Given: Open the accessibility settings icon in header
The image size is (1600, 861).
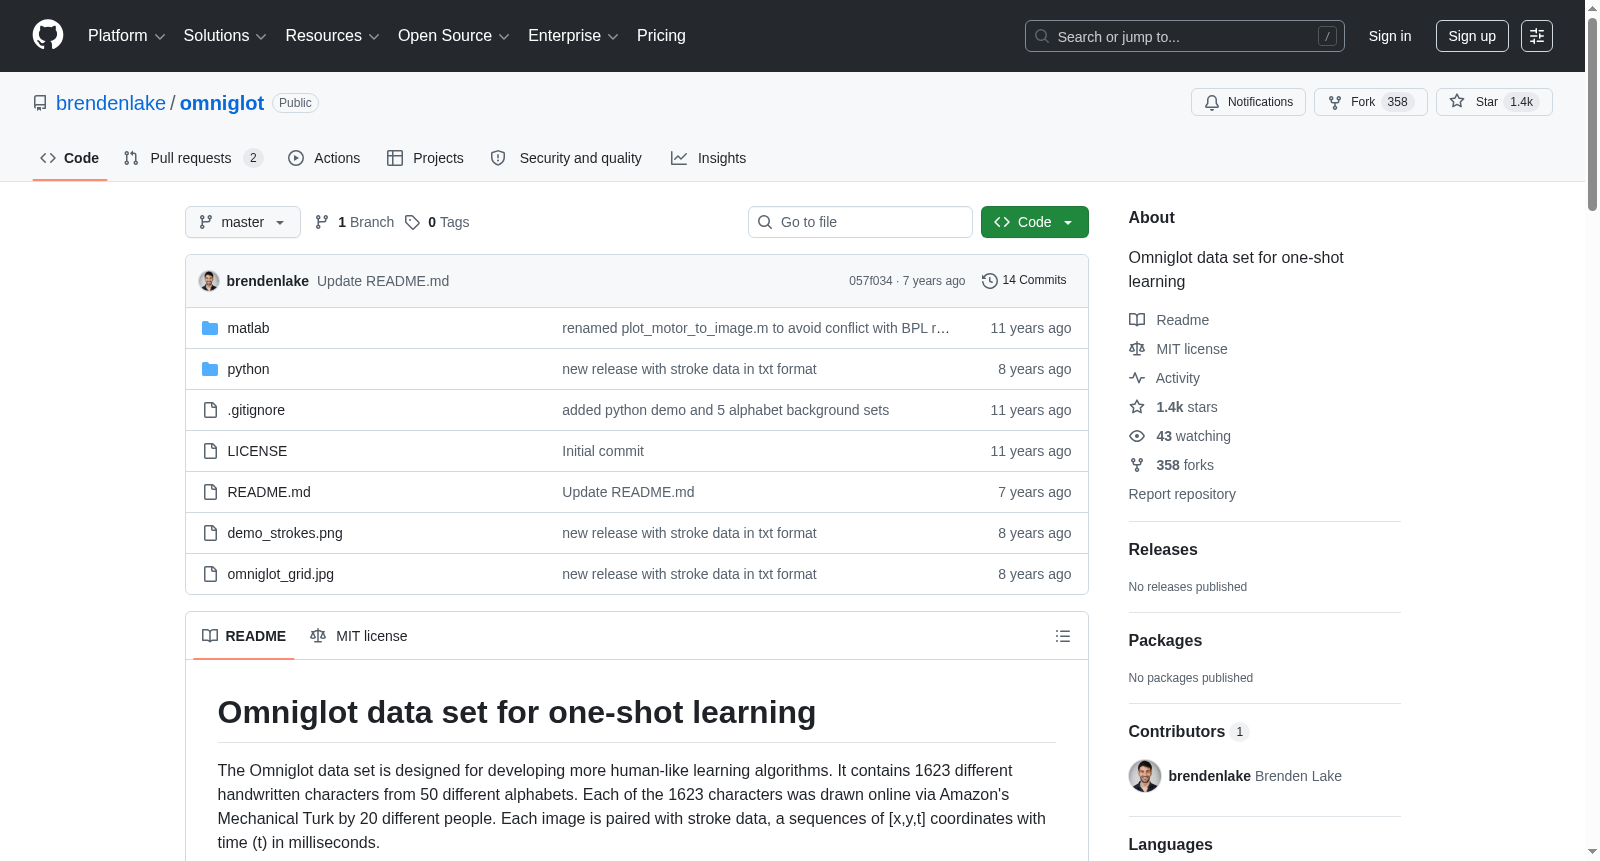Looking at the screenshot, I should point(1537,36).
